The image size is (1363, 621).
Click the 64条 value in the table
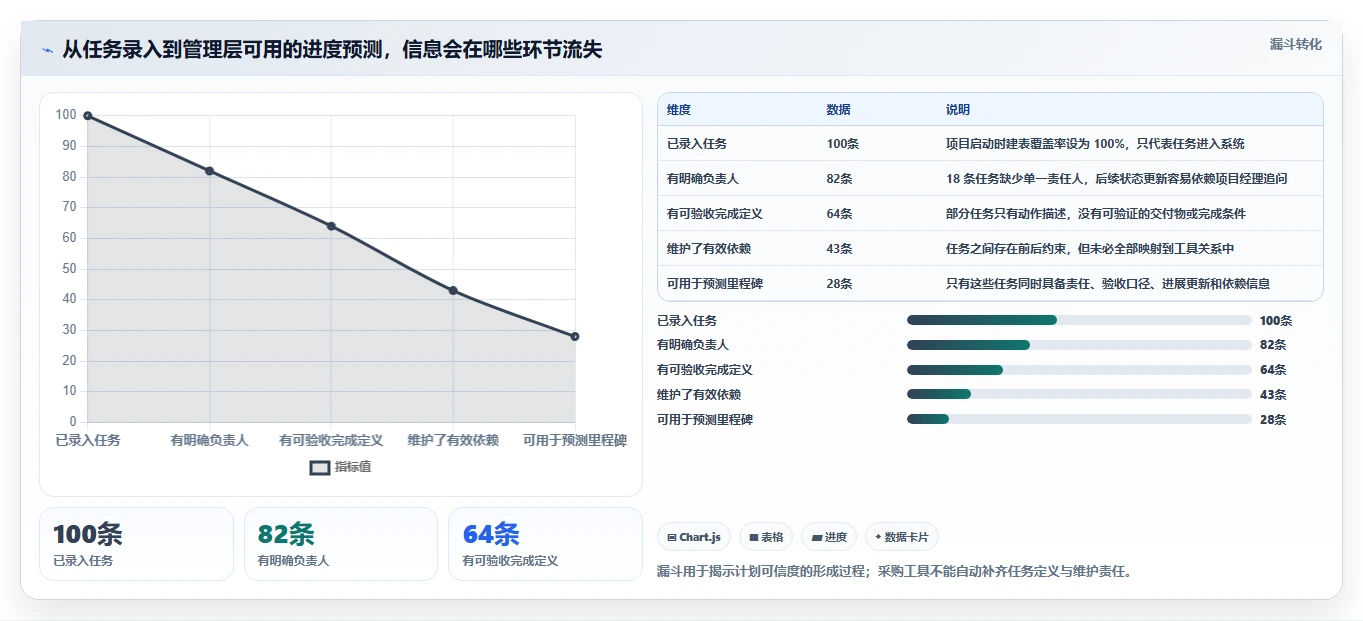(x=840, y=214)
